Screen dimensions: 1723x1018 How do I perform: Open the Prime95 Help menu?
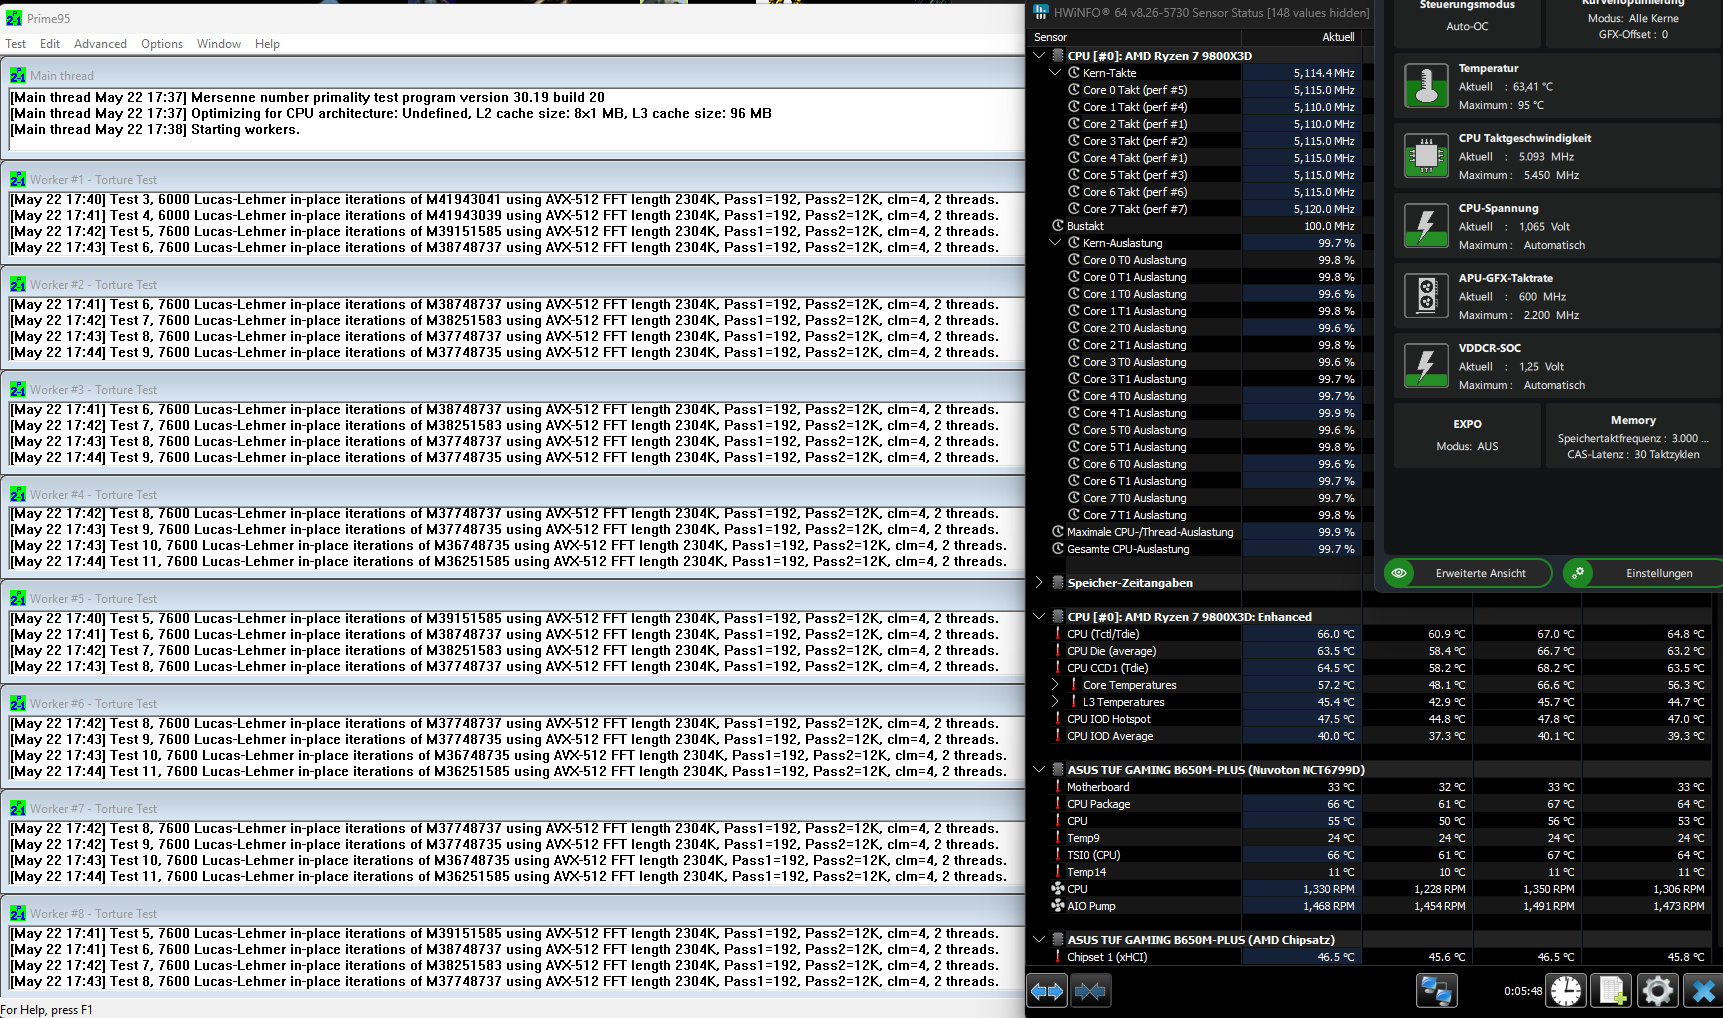tap(267, 44)
